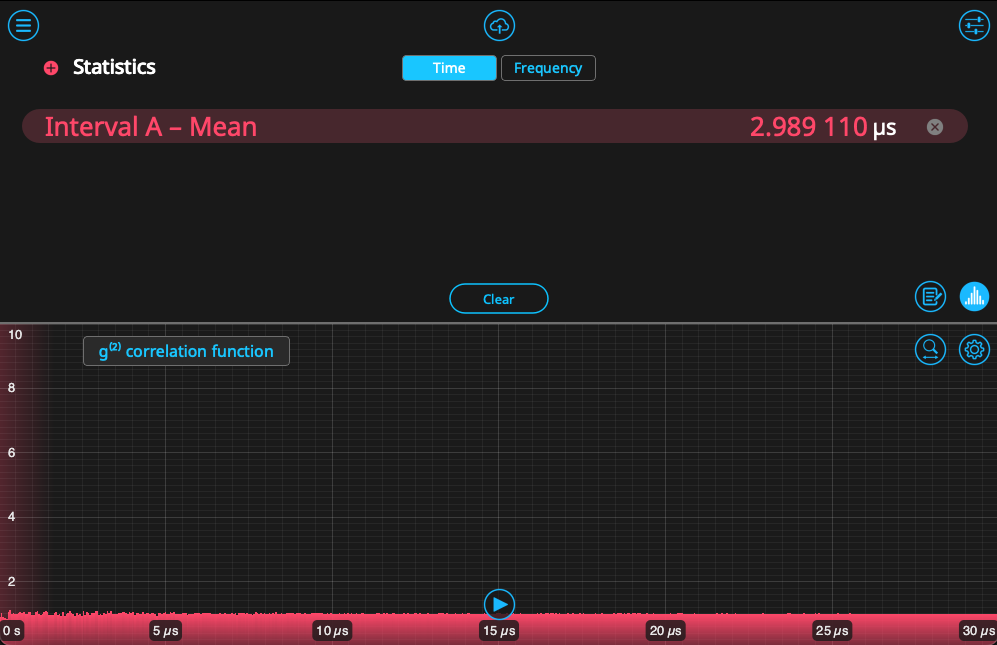The image size is (997, 645).
Task: Switch to the Time tab
Action: coord(449,68)
